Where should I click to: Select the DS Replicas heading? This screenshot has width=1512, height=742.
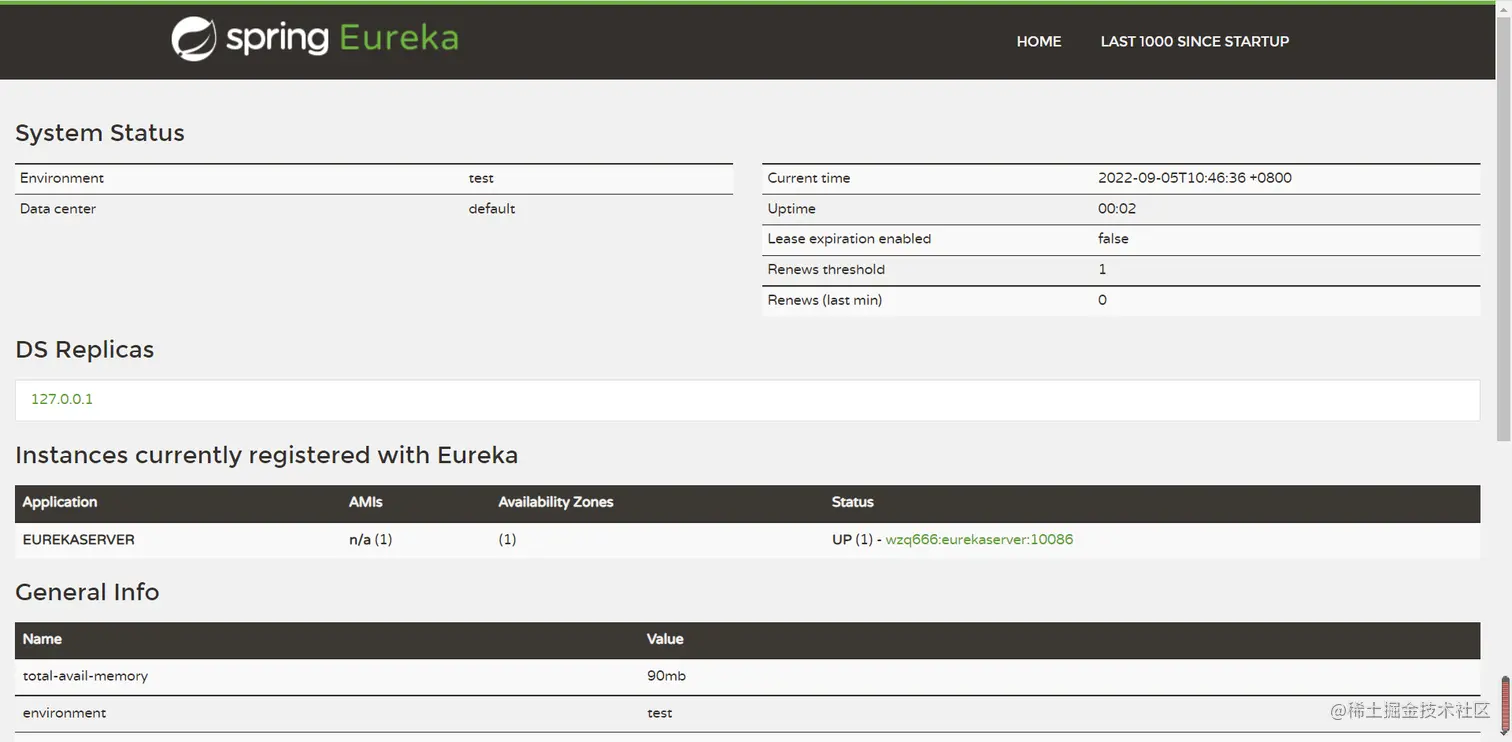[85, 350]
